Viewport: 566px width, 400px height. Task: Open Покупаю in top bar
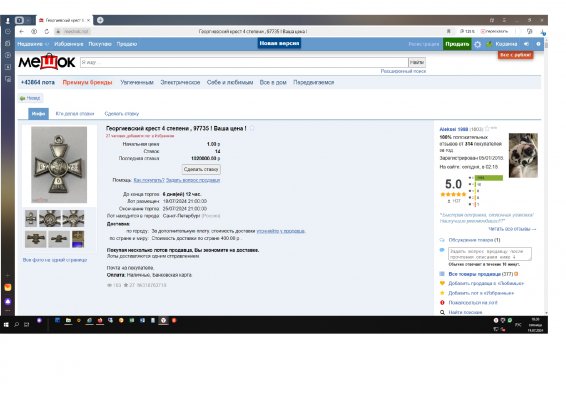[100, 44]
